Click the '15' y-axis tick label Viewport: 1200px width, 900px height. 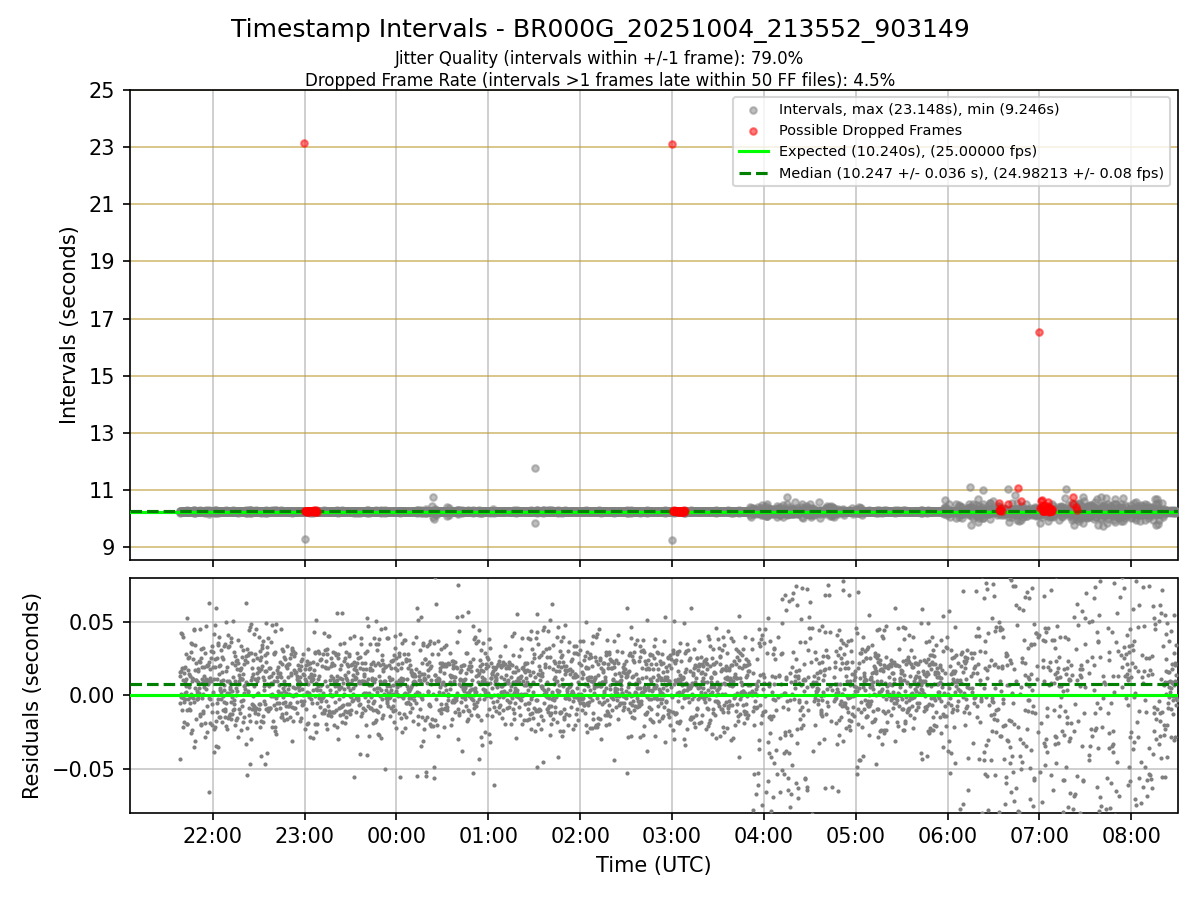pos(103,377)
